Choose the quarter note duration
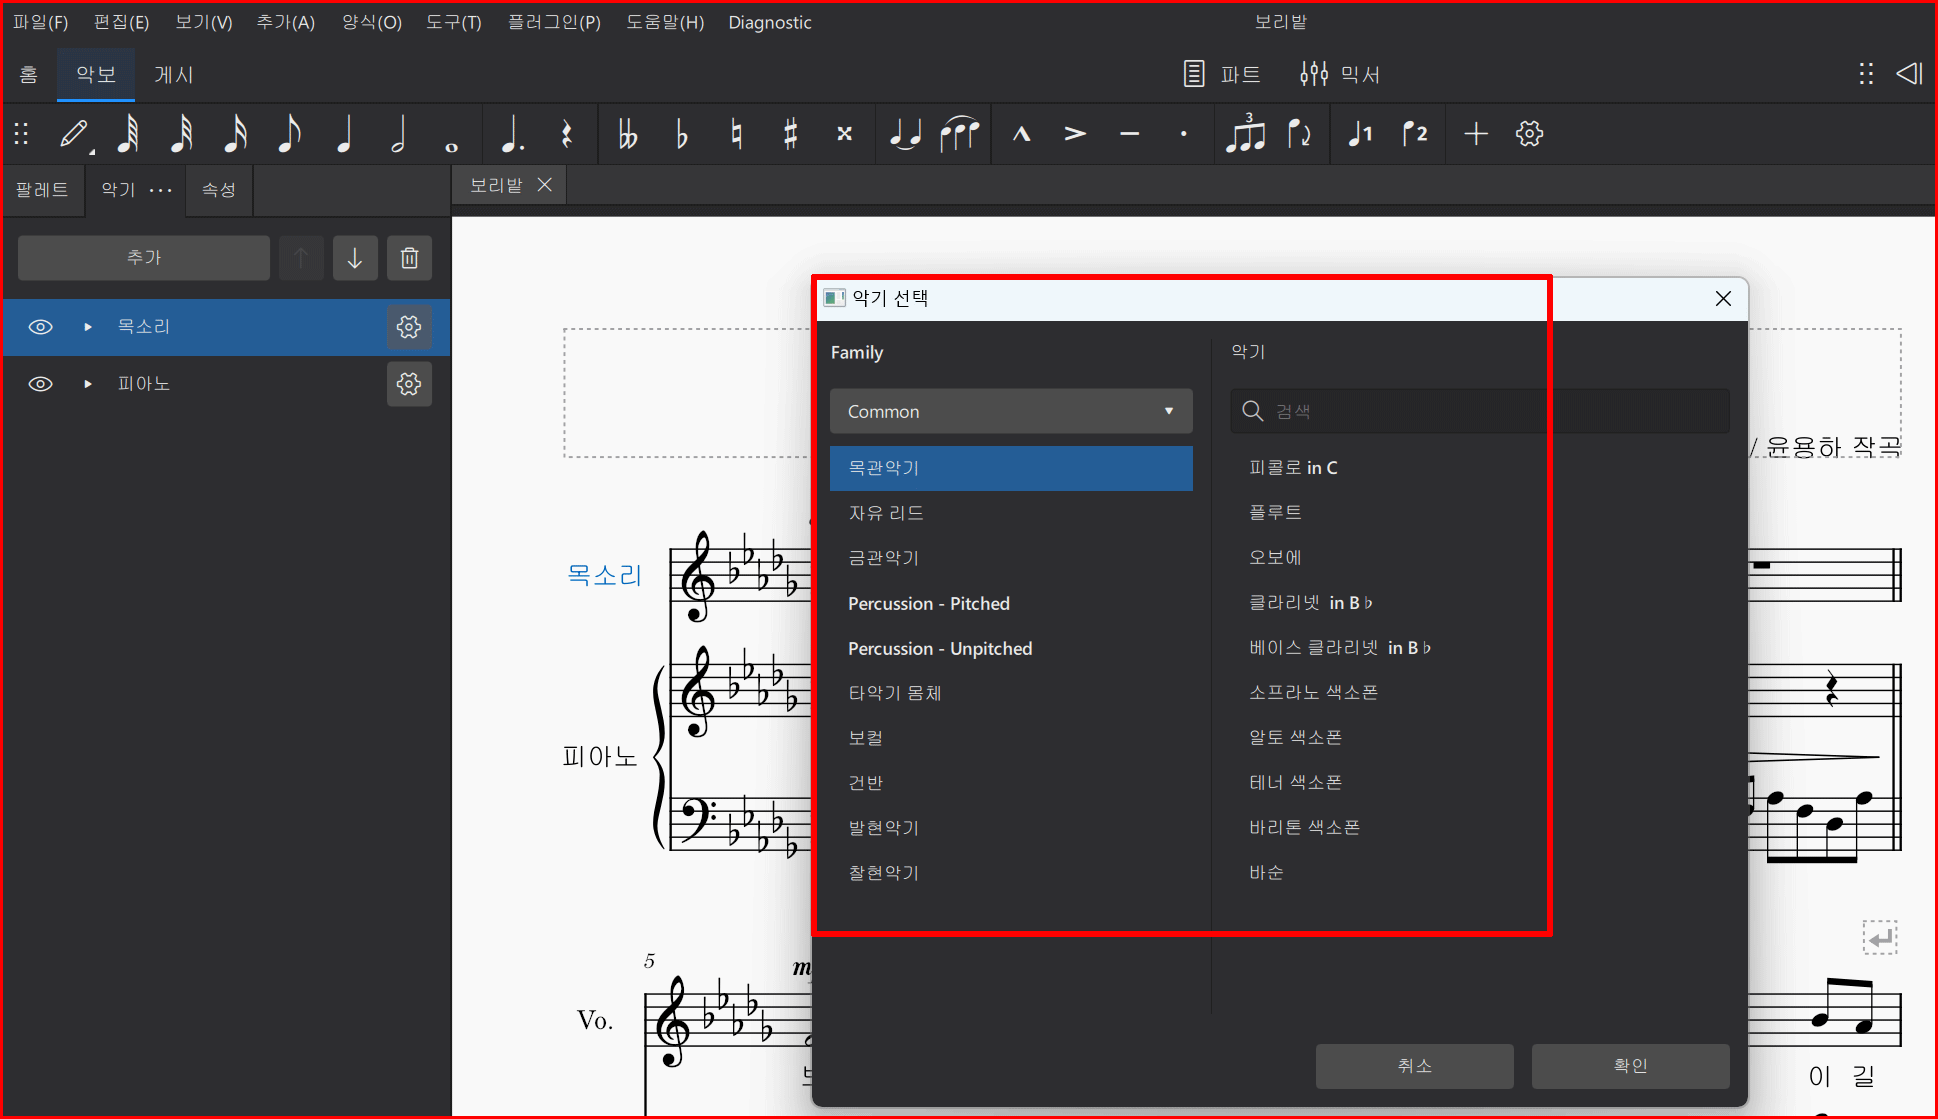 click(x=345, y=134)
